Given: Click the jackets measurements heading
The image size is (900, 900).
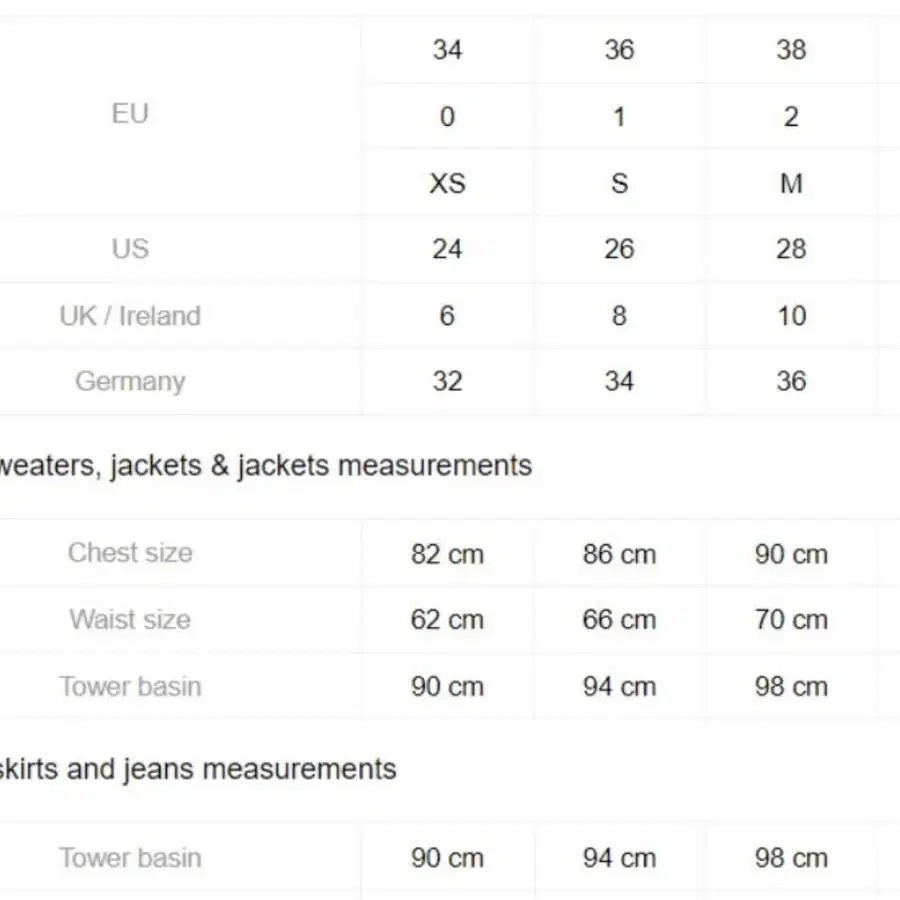Looking at the screenshot, I should coord(266,465).
